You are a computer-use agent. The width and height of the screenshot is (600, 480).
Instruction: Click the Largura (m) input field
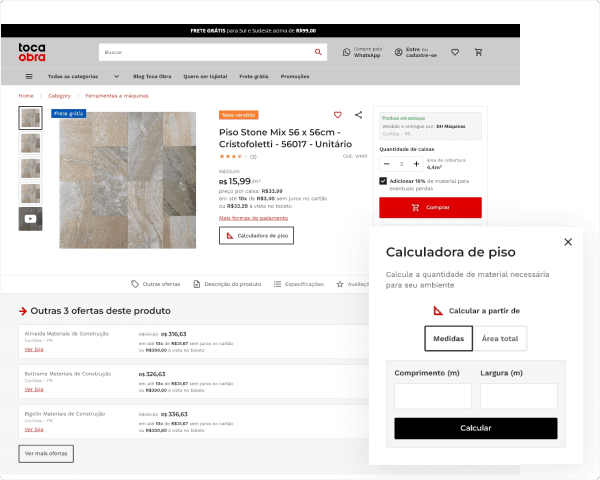tap(519, 396)
